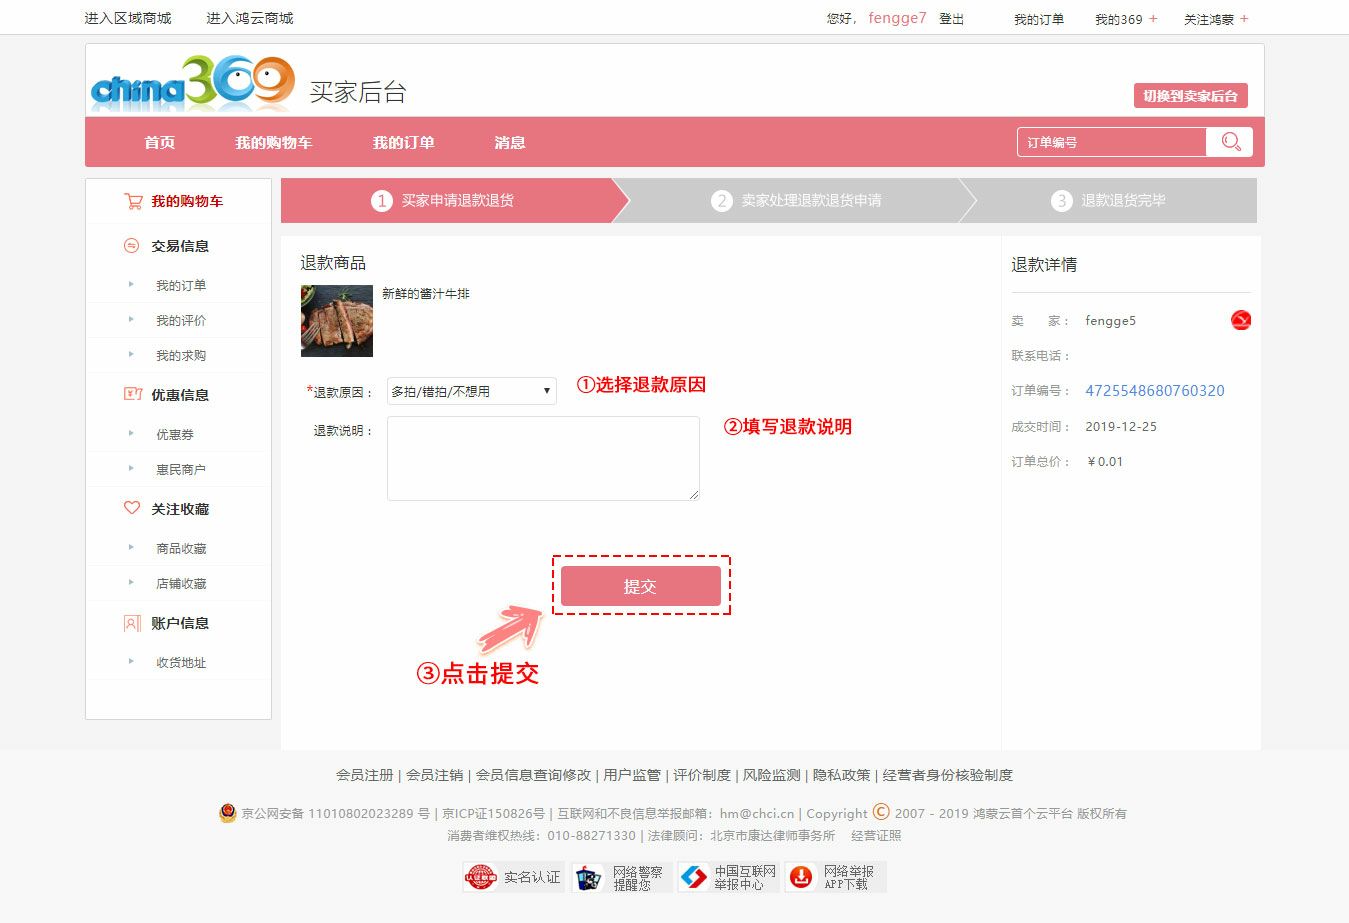Image resolution: width=1349 pixels, height=923 pixels.
Task: Focus the 订单编号 search field
Action: 1112,142
